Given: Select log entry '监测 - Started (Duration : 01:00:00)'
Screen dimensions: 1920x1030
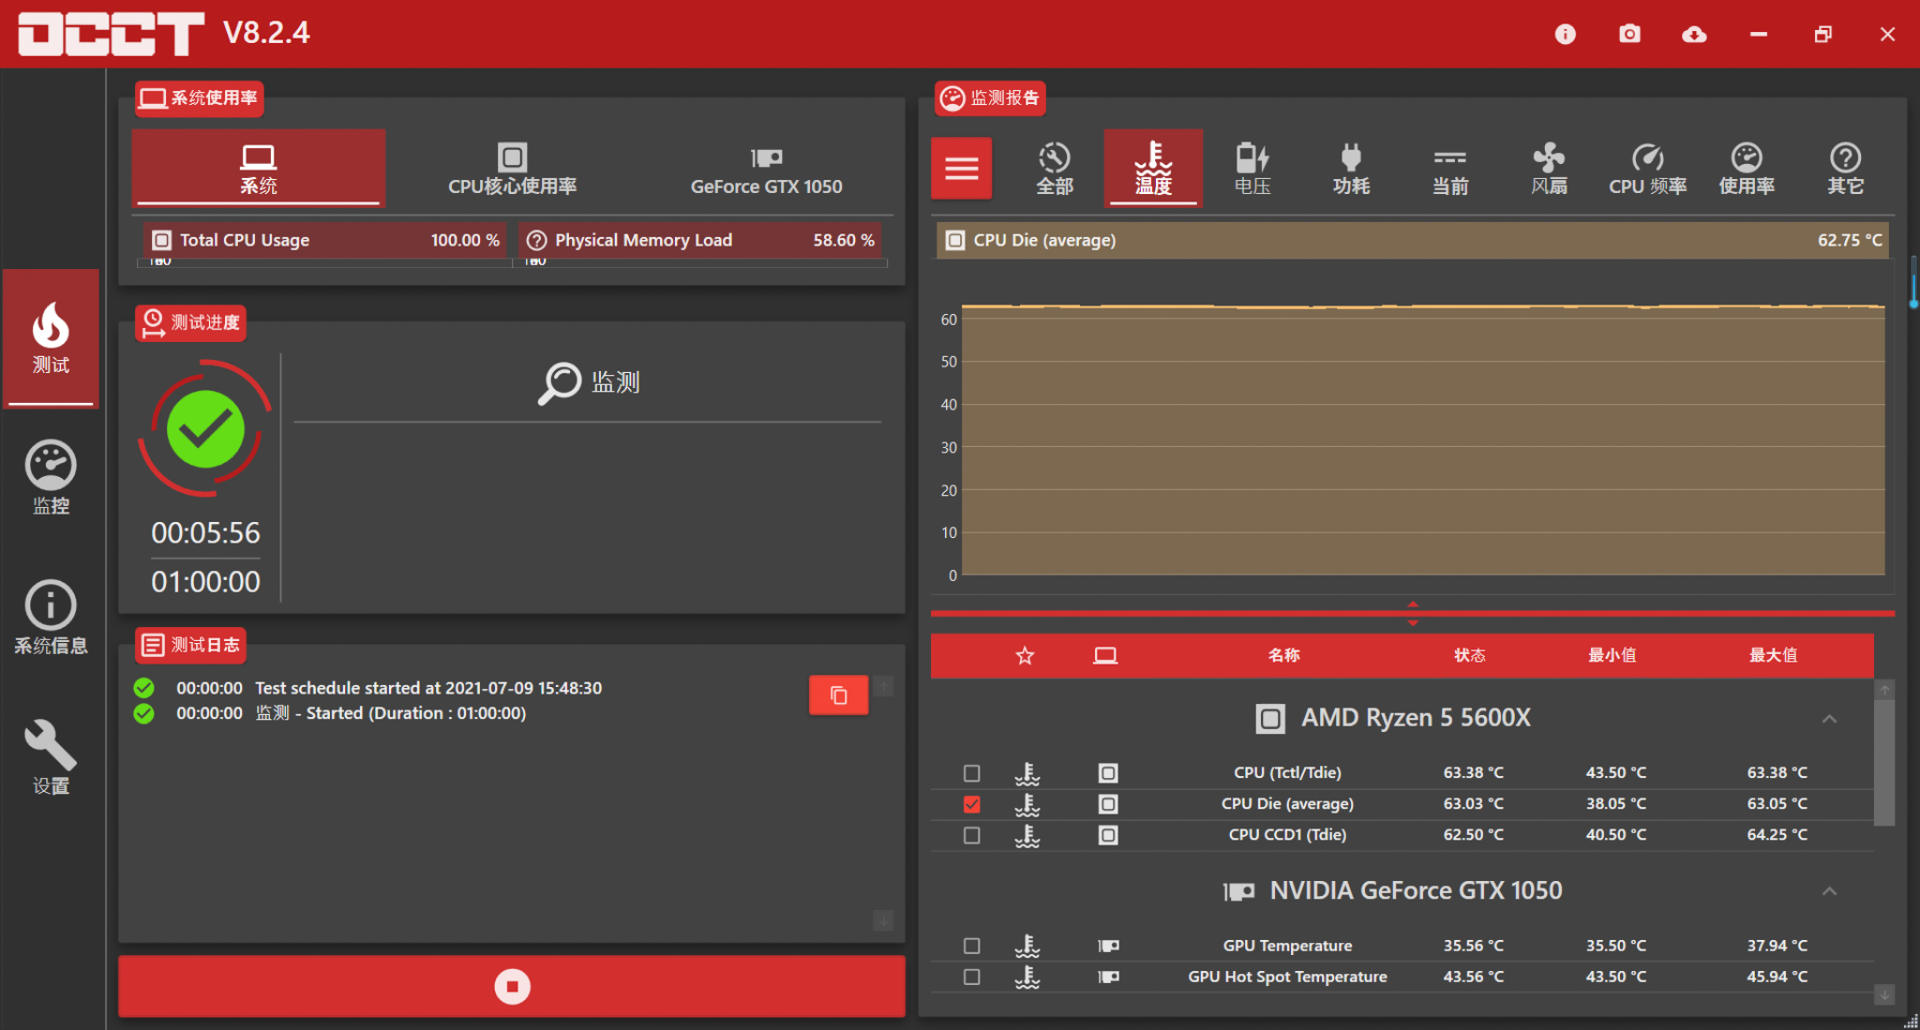Looking at the screenshot, I should click(390, 713).
